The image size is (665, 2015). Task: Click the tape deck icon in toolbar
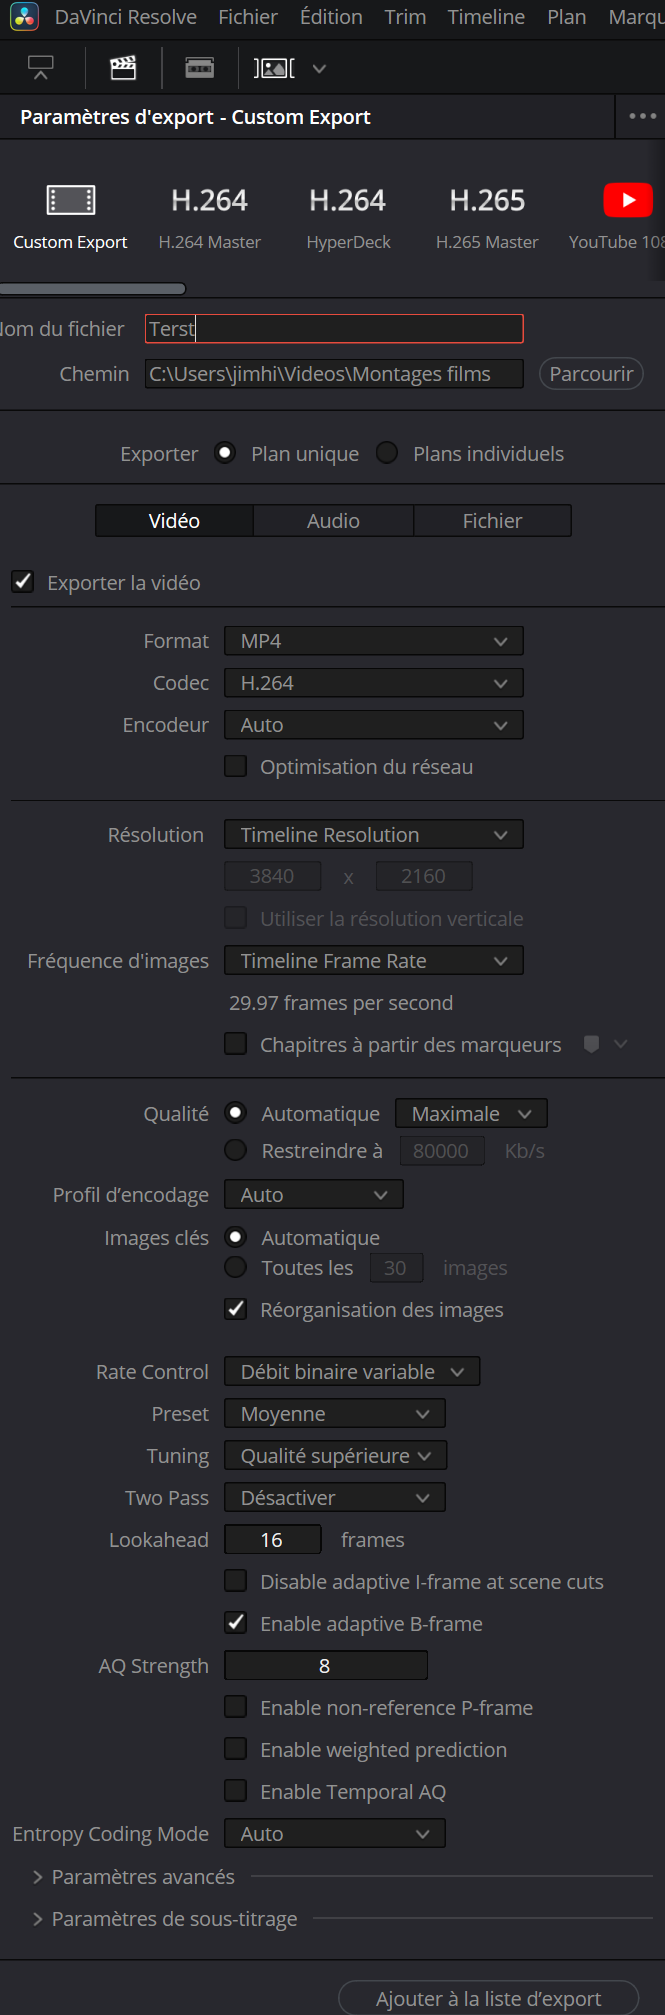(x=200, y=68)
